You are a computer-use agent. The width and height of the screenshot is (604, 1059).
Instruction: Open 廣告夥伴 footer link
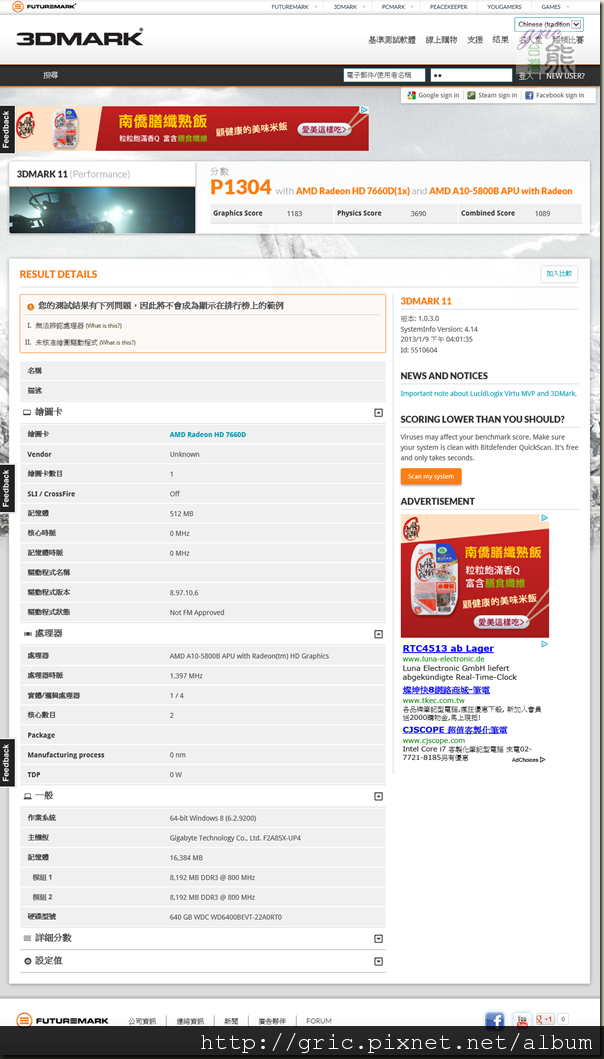coord(272,1021)
